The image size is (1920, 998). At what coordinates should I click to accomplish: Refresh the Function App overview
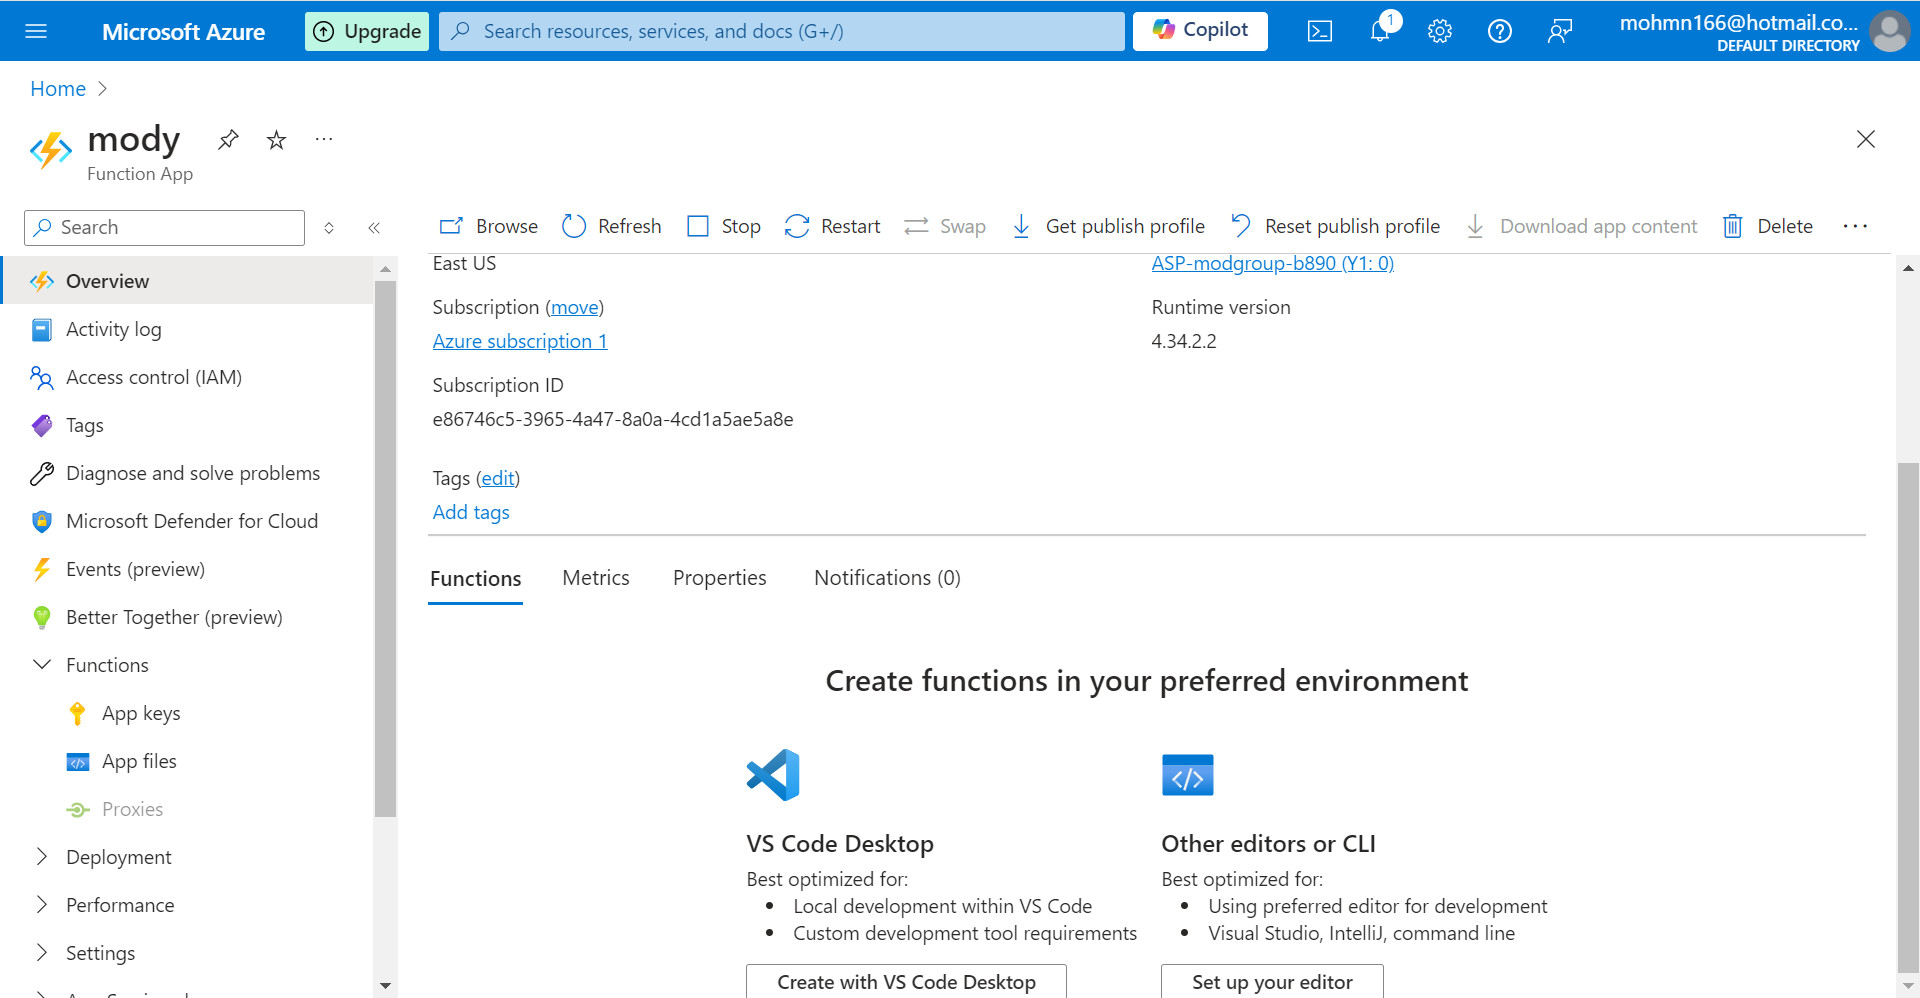click(x=611, y=226)
